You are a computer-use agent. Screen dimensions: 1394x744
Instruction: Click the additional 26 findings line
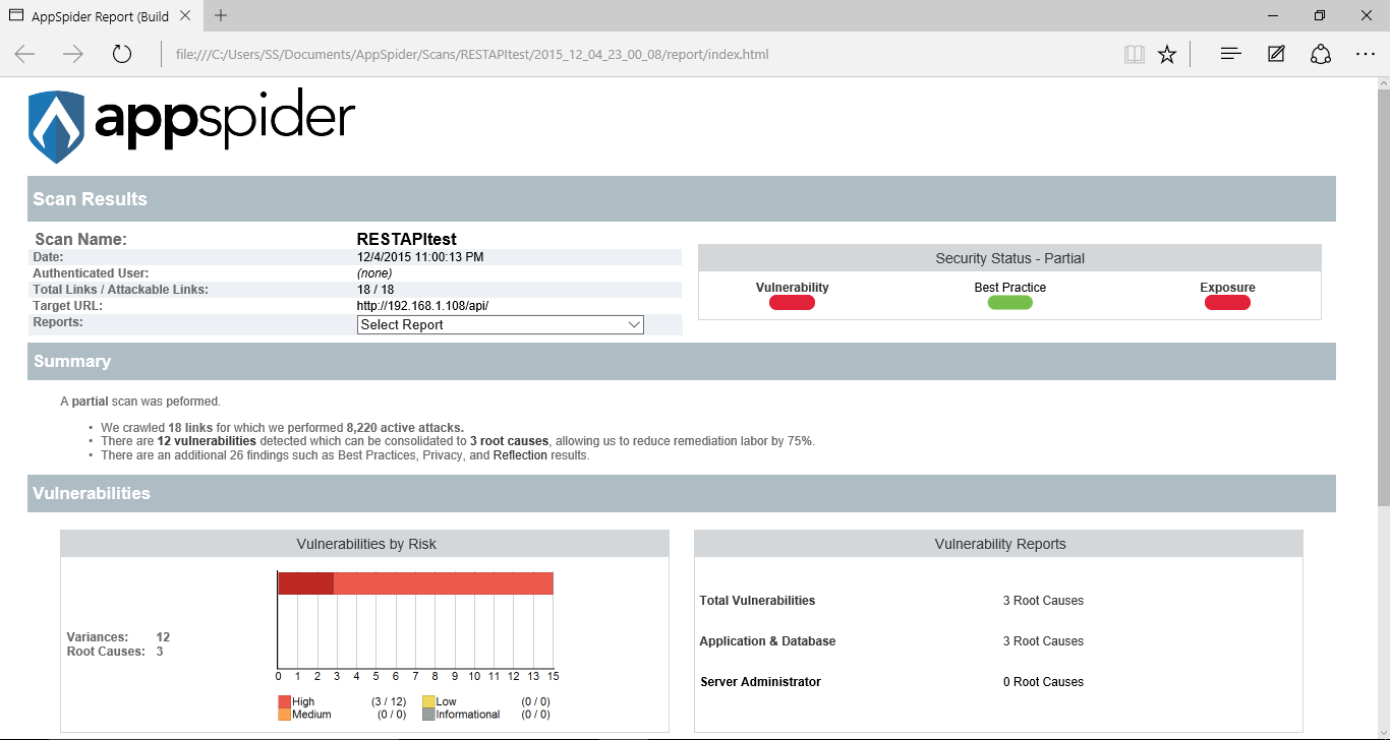click(x=345, y=455)
